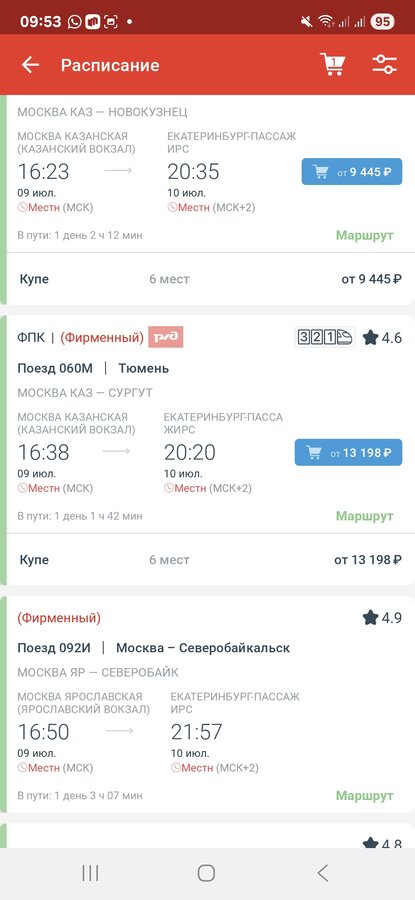The image size is (415, 900).
Task: Tap the Android home button
Action: [206, 873]
